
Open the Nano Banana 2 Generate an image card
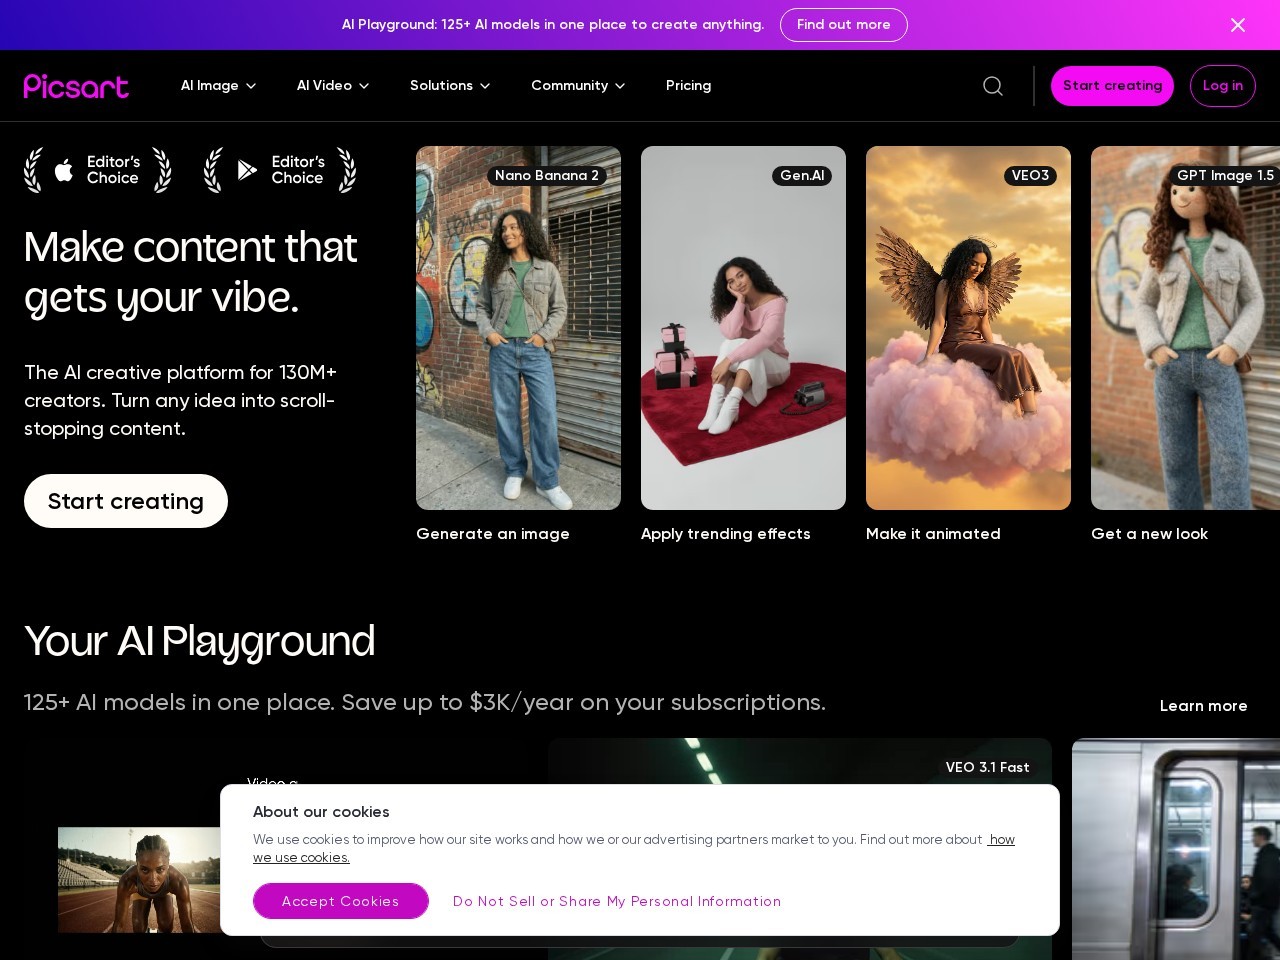(x=518, y=328)
